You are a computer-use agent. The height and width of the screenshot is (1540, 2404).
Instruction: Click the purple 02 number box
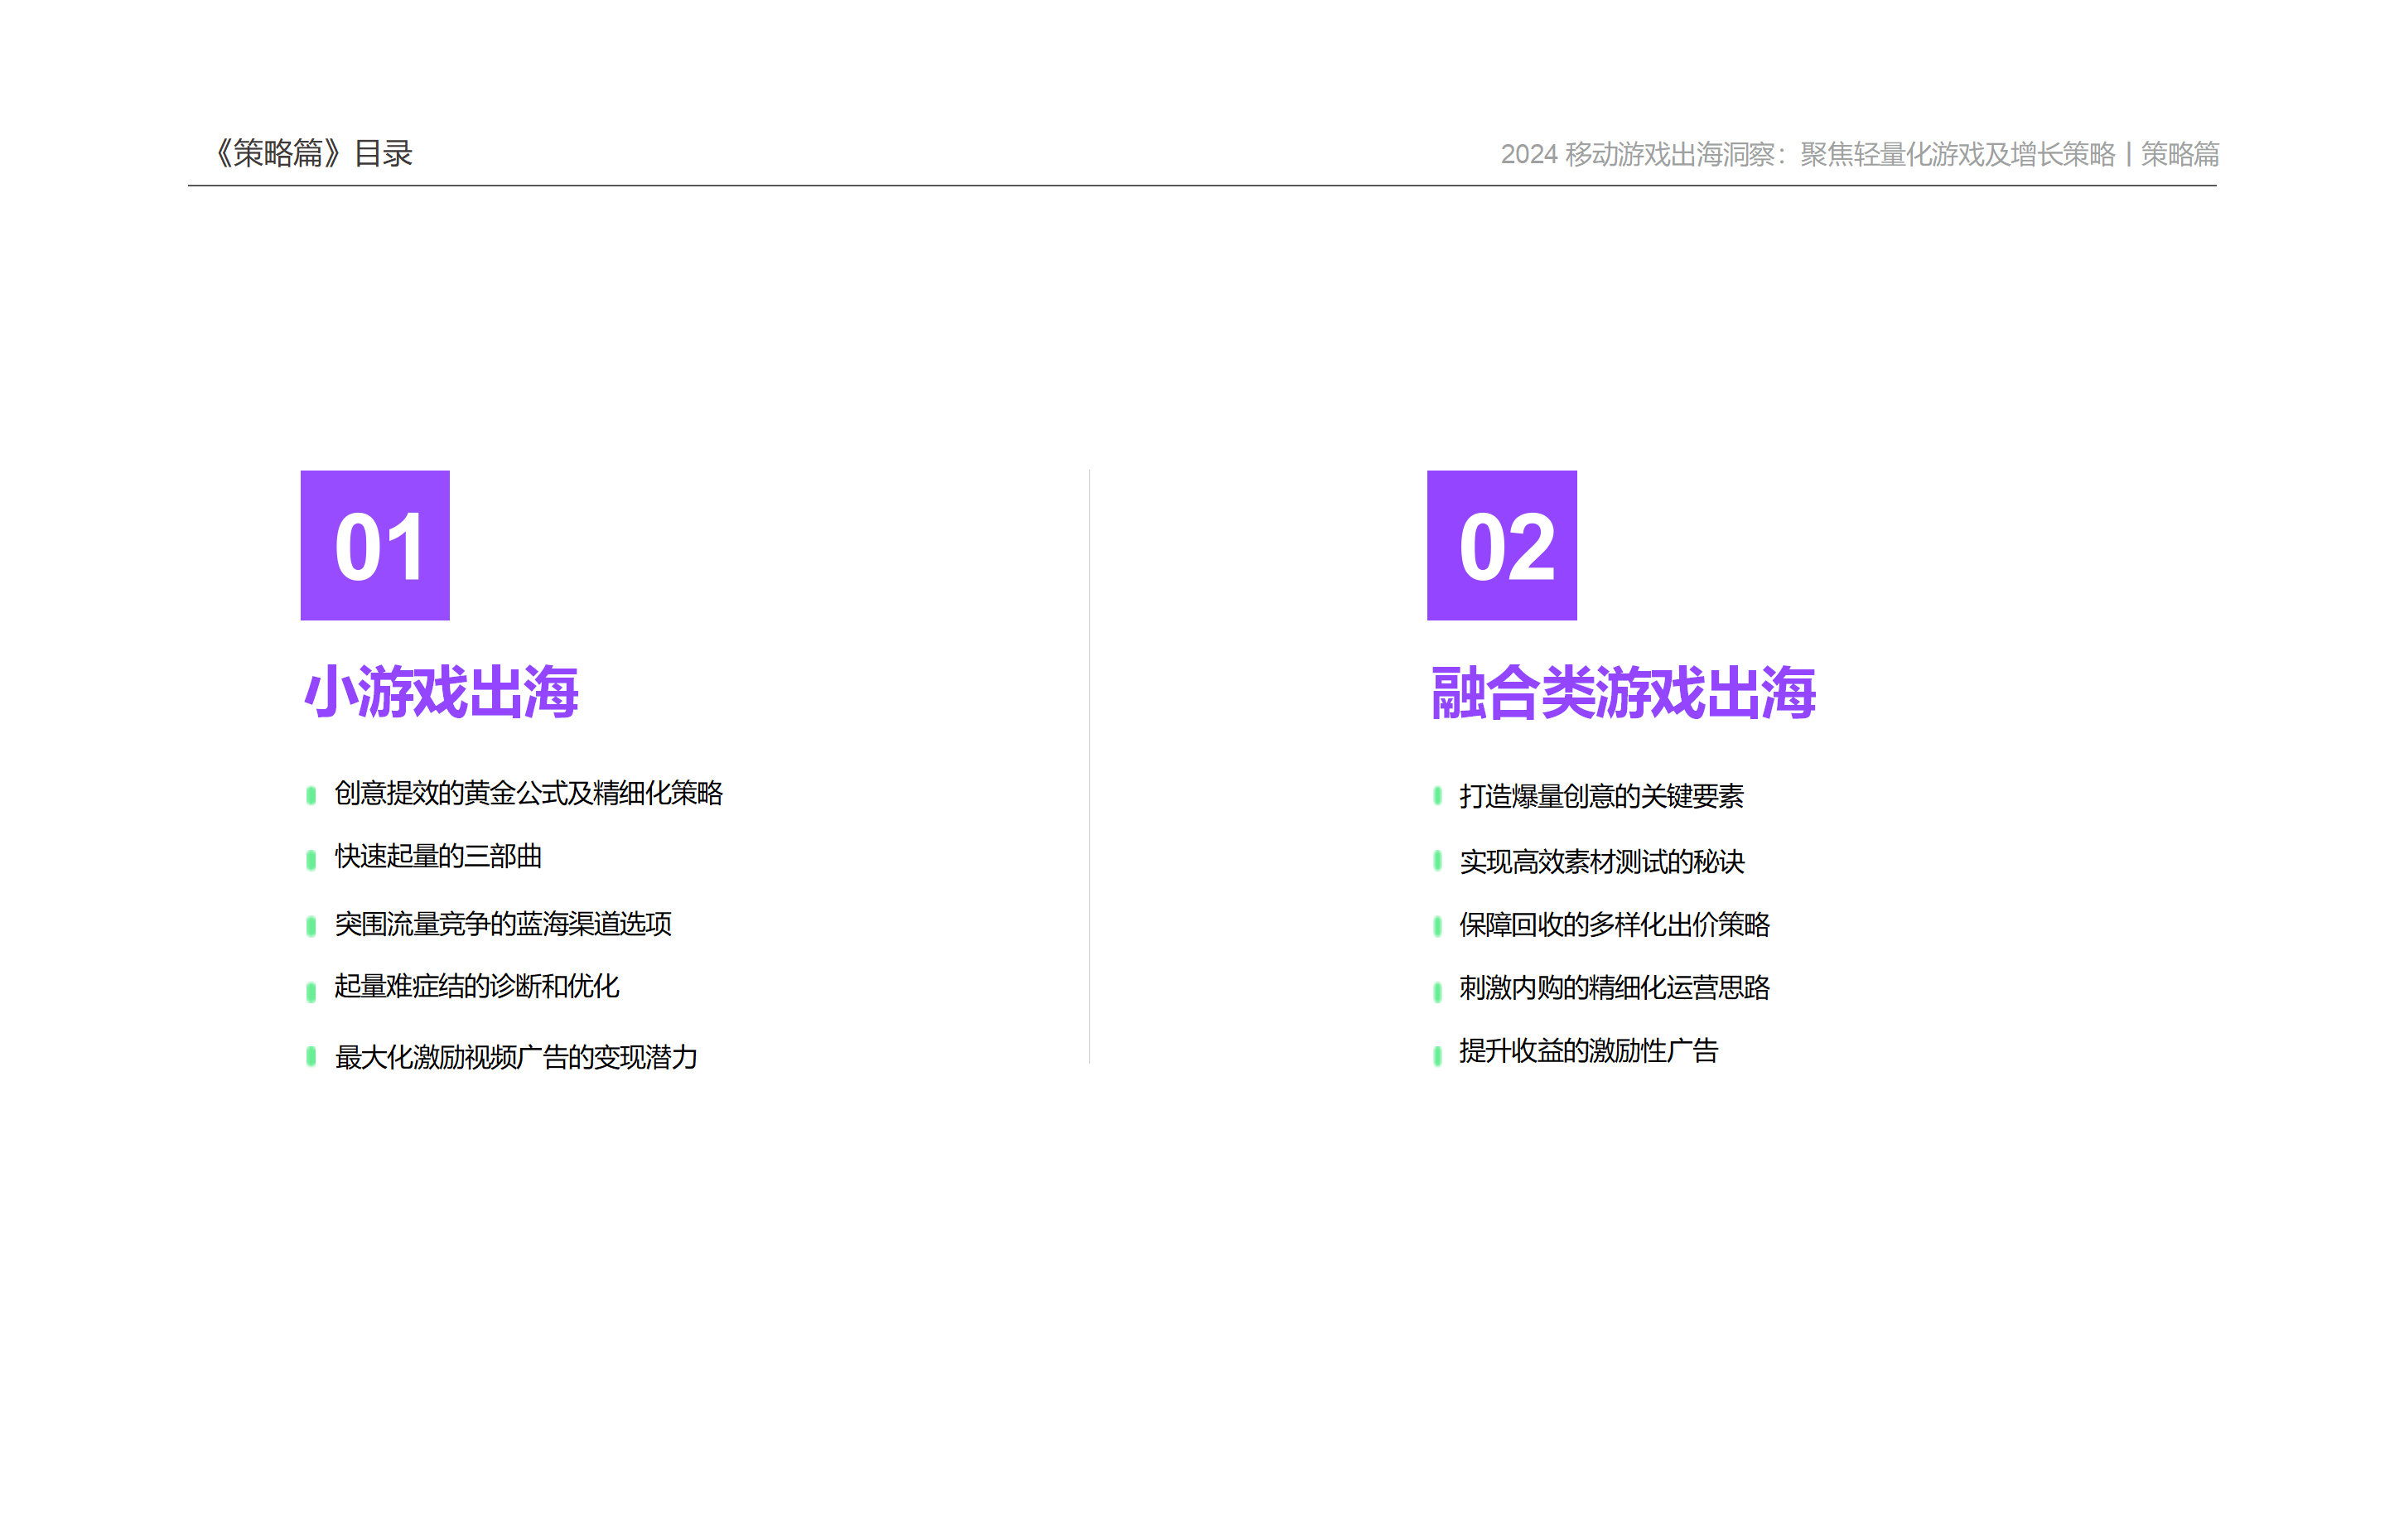point(1501,545)
